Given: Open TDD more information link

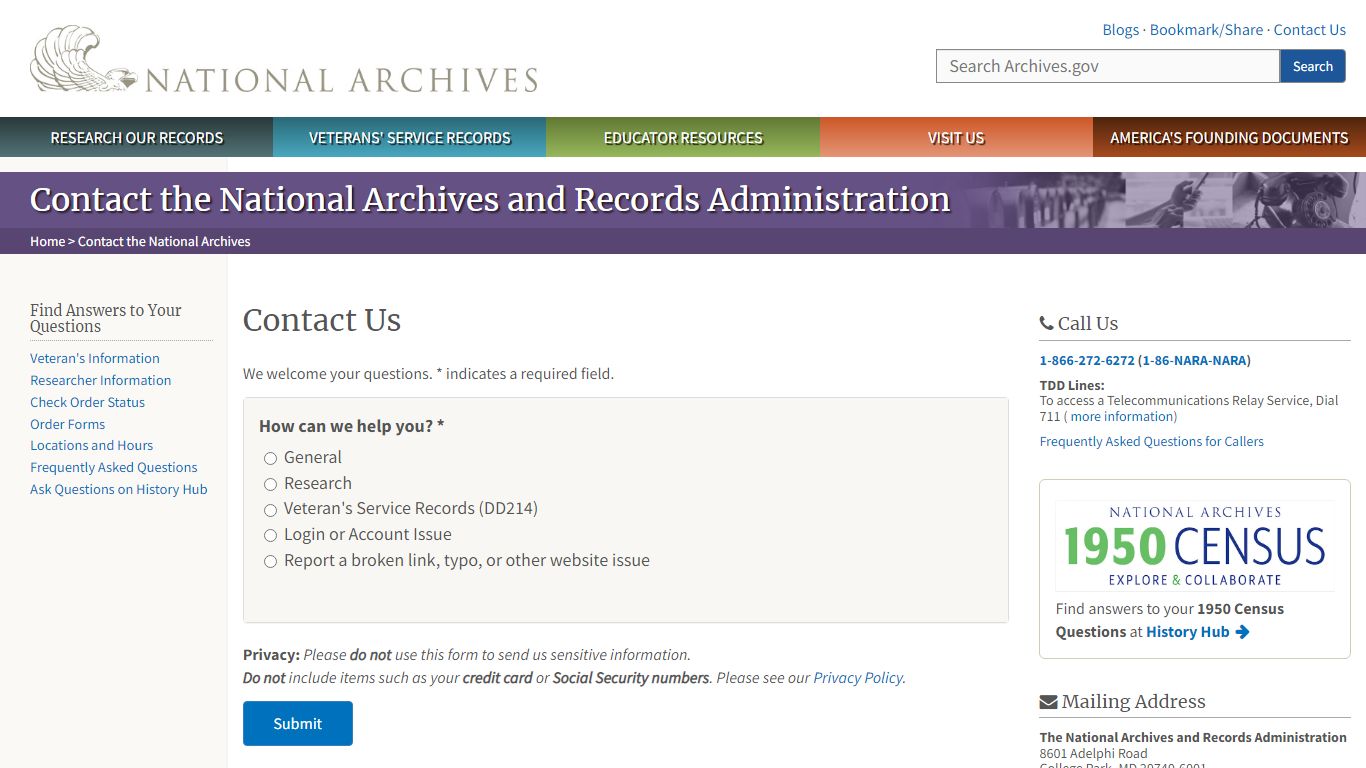Looking at the screenshot, I should point(1122,416).
